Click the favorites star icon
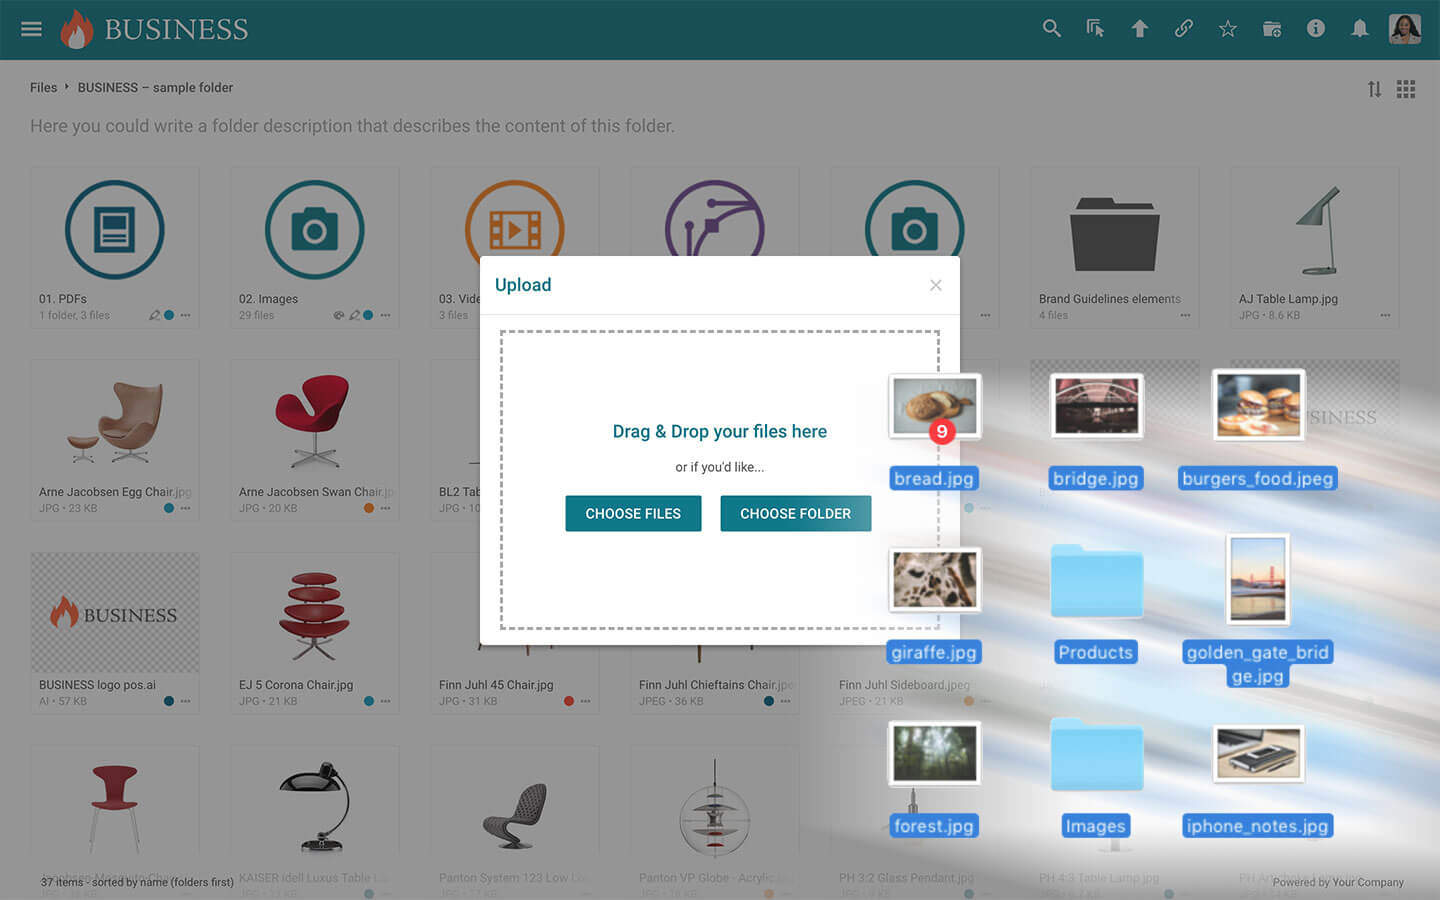 tap(1227, 29)
